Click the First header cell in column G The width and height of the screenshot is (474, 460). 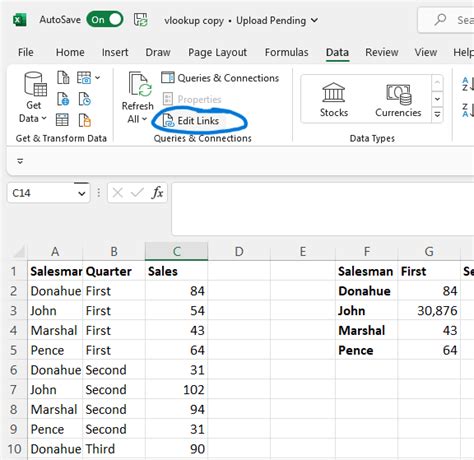pos(429,271)
